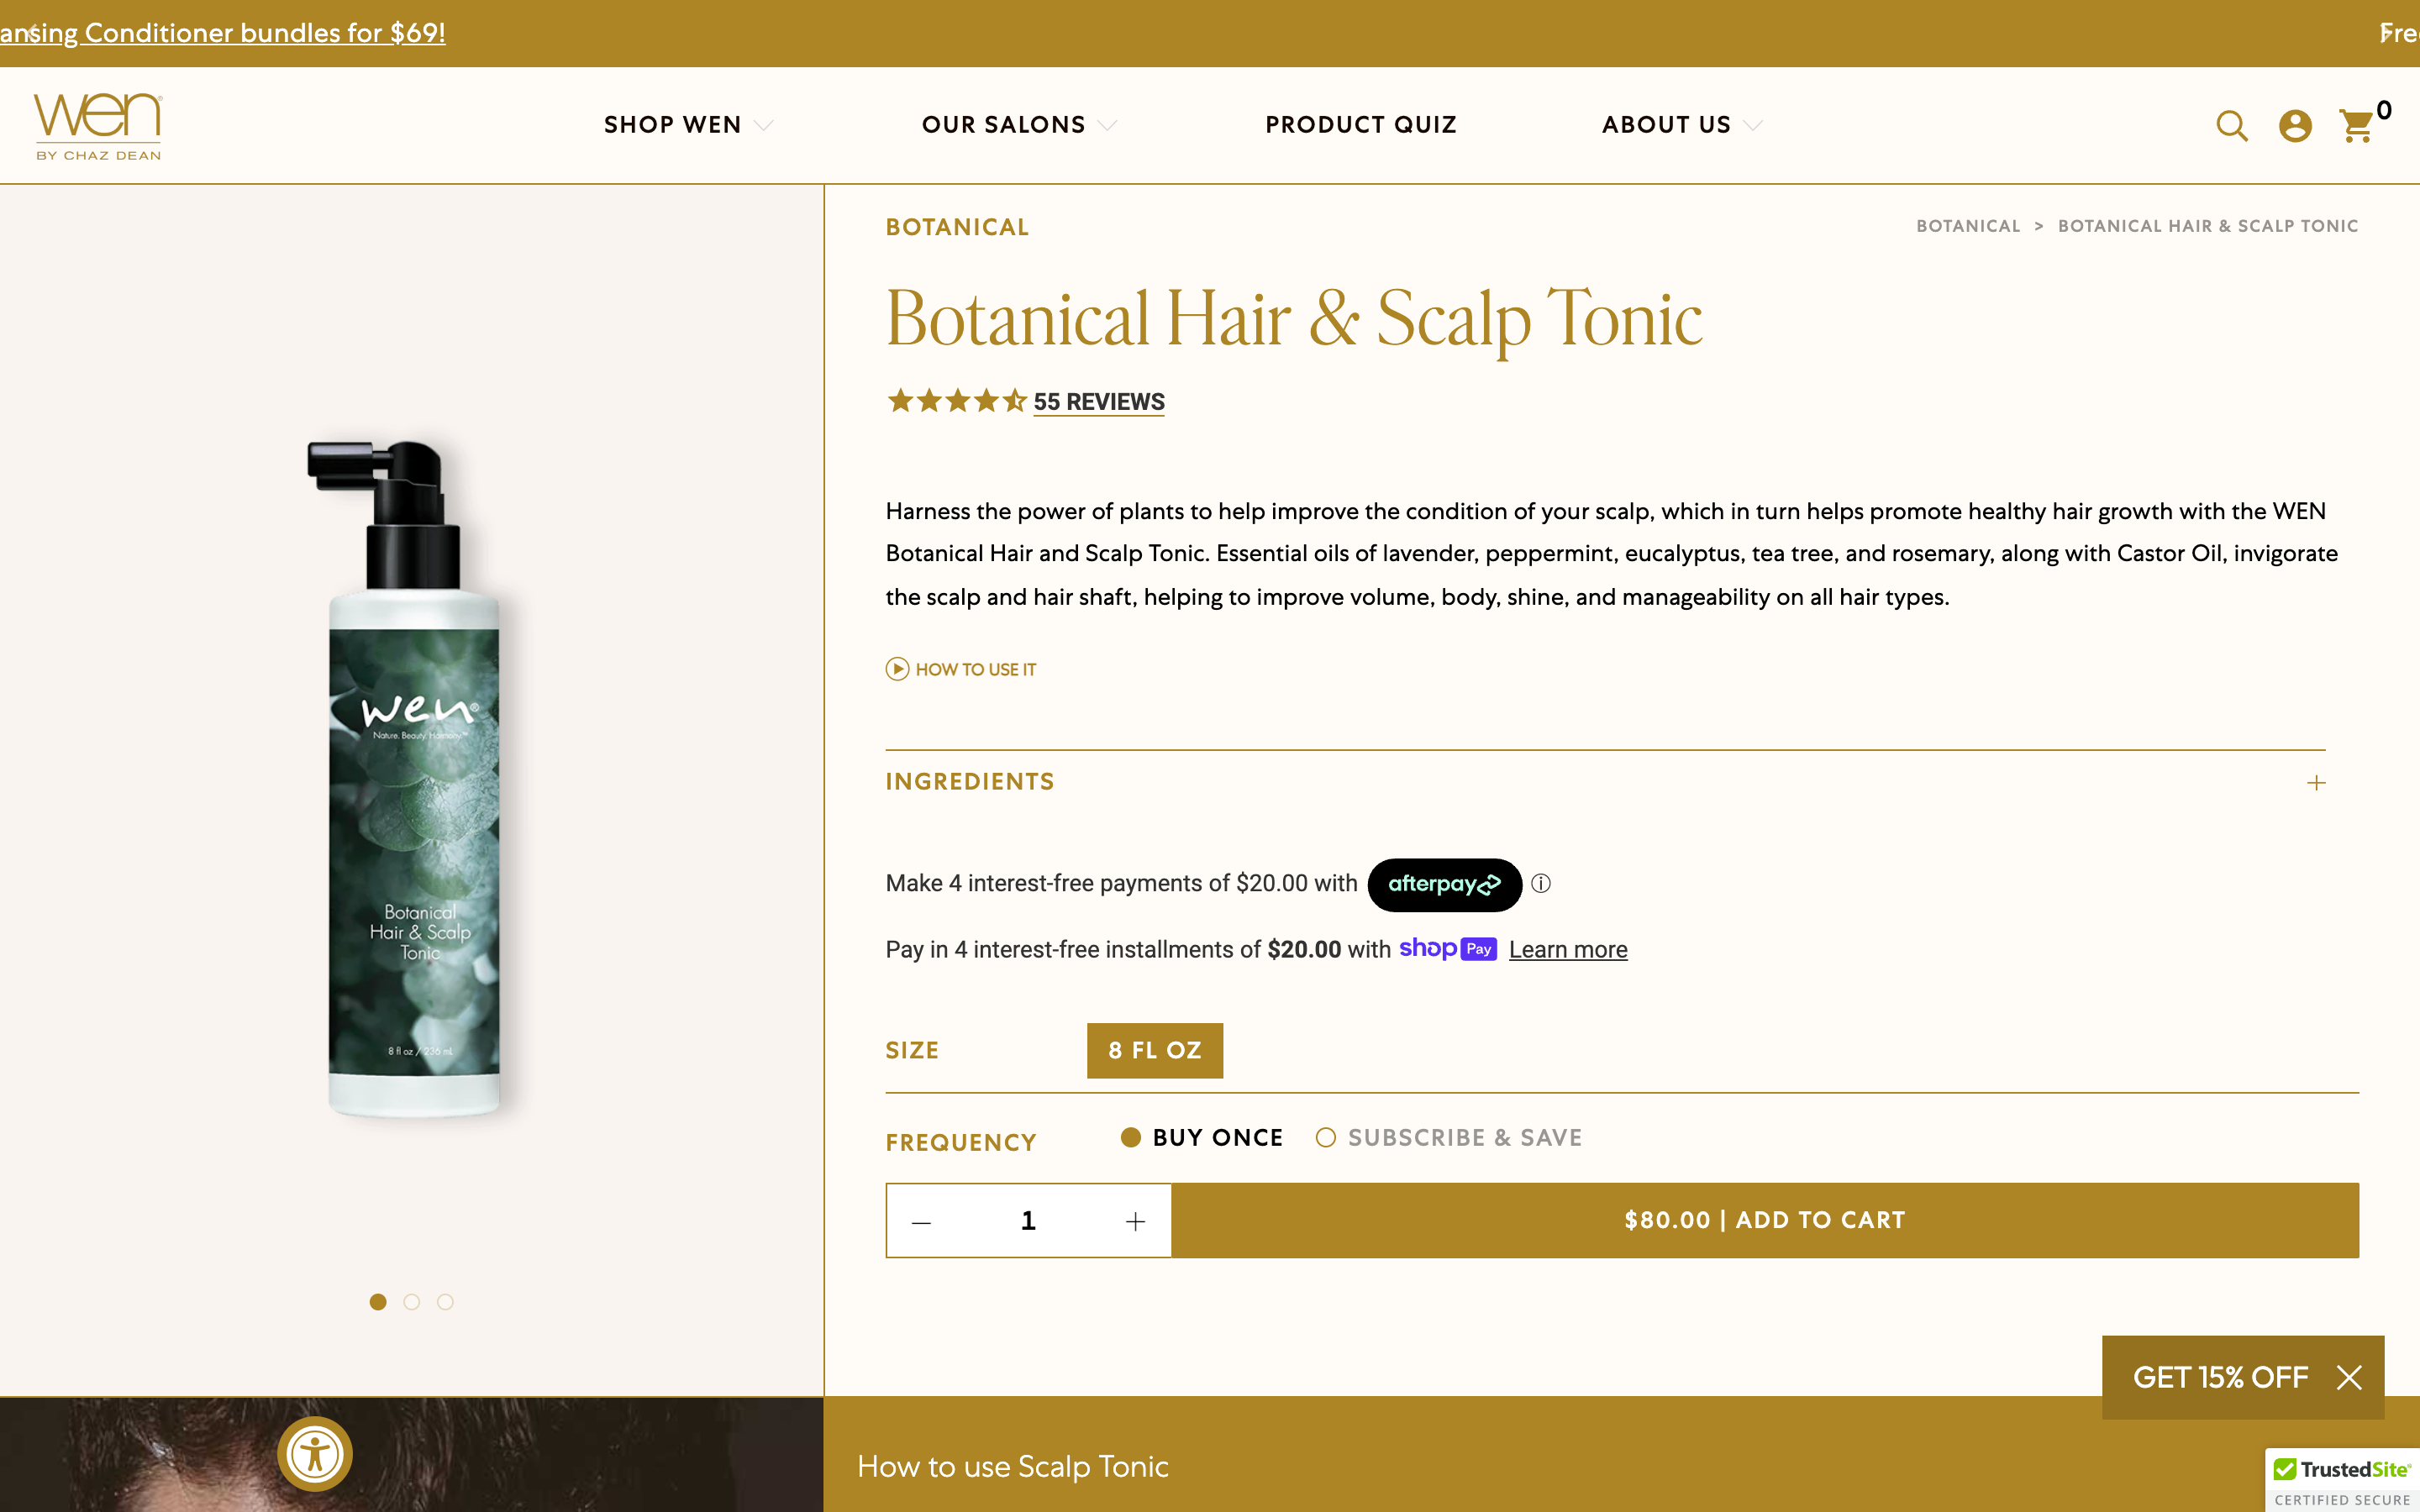Click the WEN by Chaz Dean logo

click(98, 126)
